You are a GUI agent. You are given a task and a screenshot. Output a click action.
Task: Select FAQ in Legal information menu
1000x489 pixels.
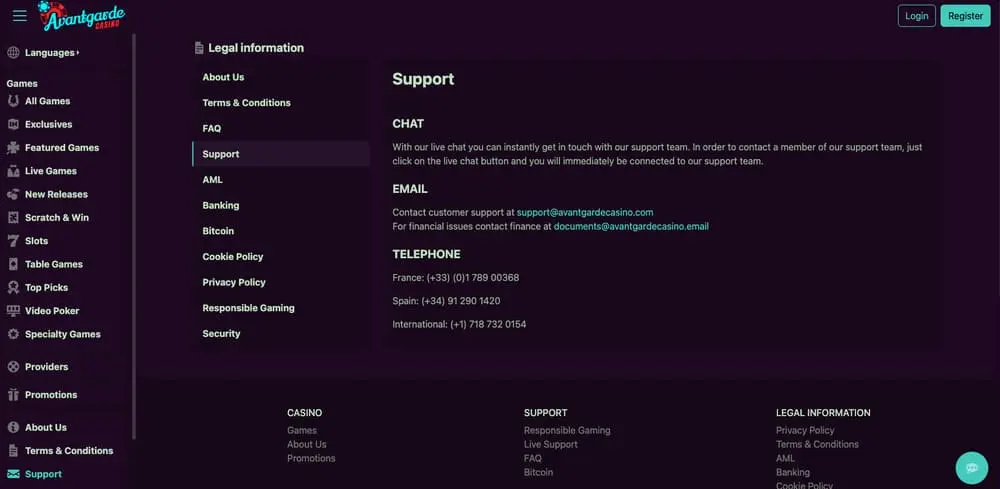[212, 128]
